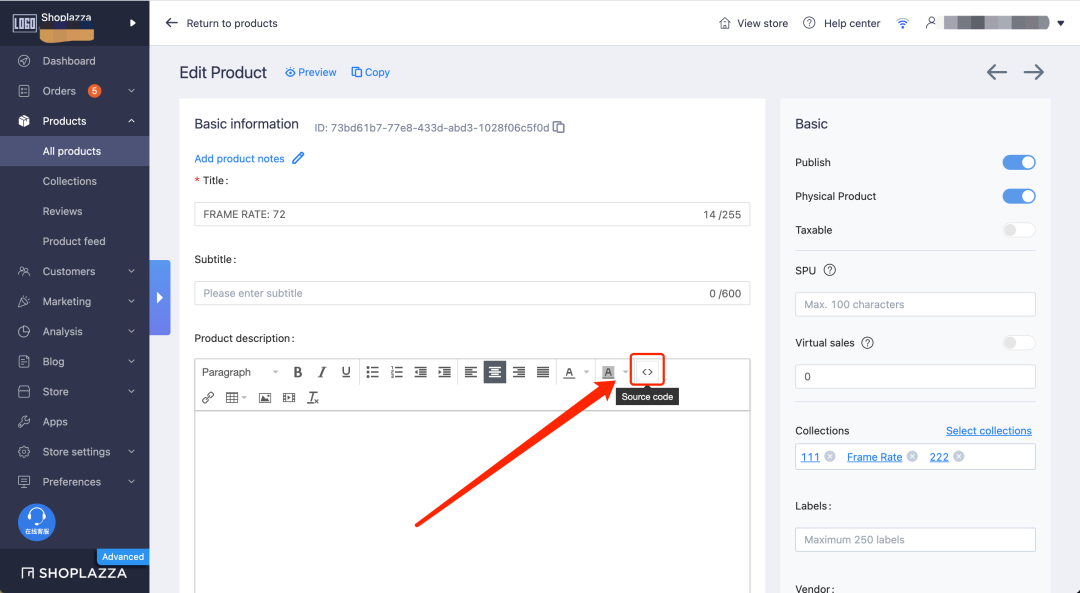Remove 111 collection tag
The width and height of the screenshot is (1080, 593).
pos(830,457)
